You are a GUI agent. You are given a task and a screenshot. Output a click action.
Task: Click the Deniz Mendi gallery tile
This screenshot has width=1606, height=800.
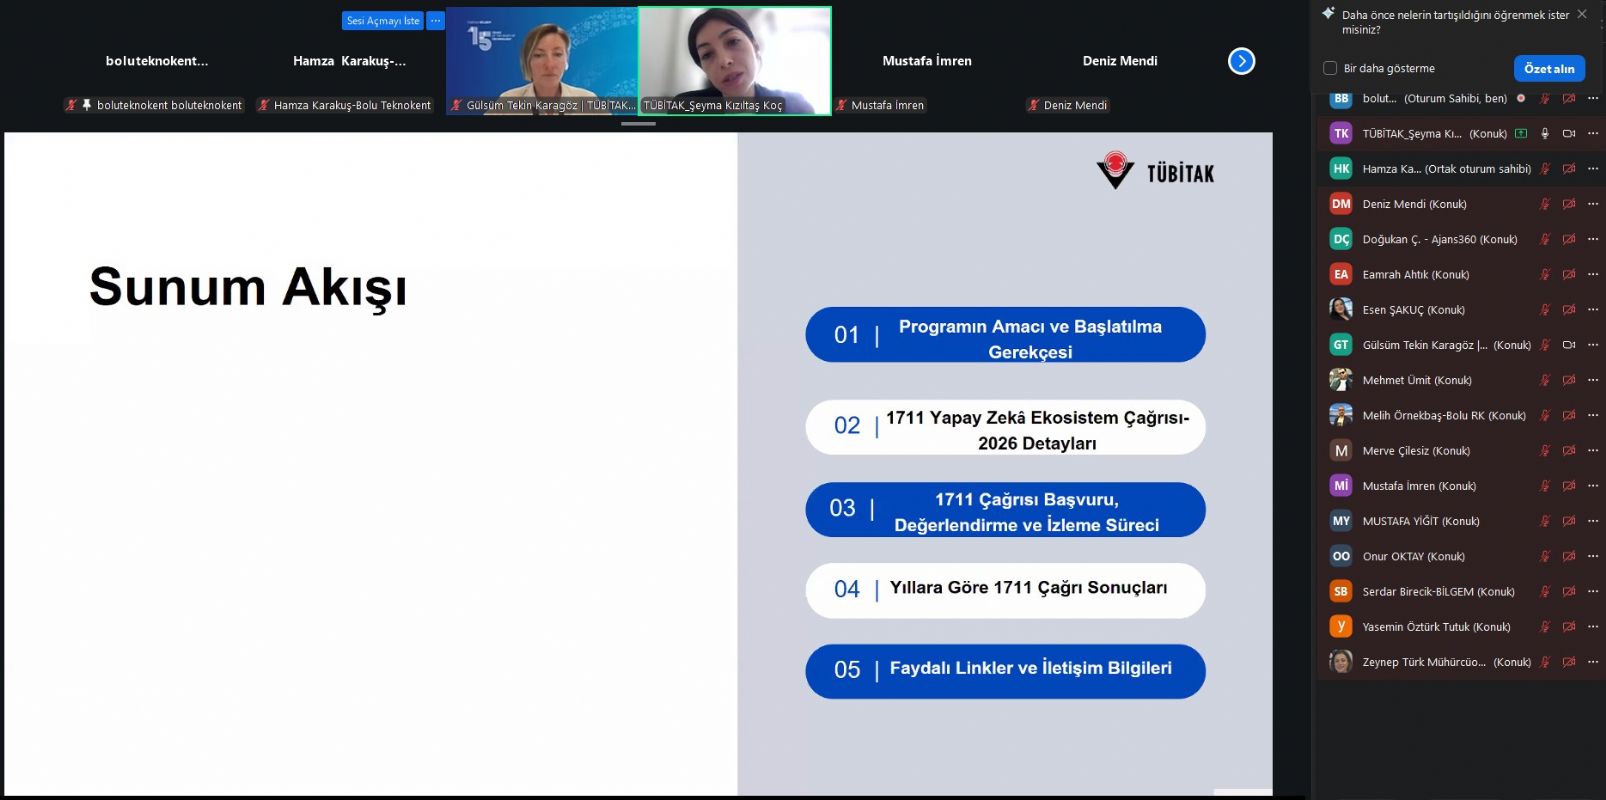coord(1120,61)
